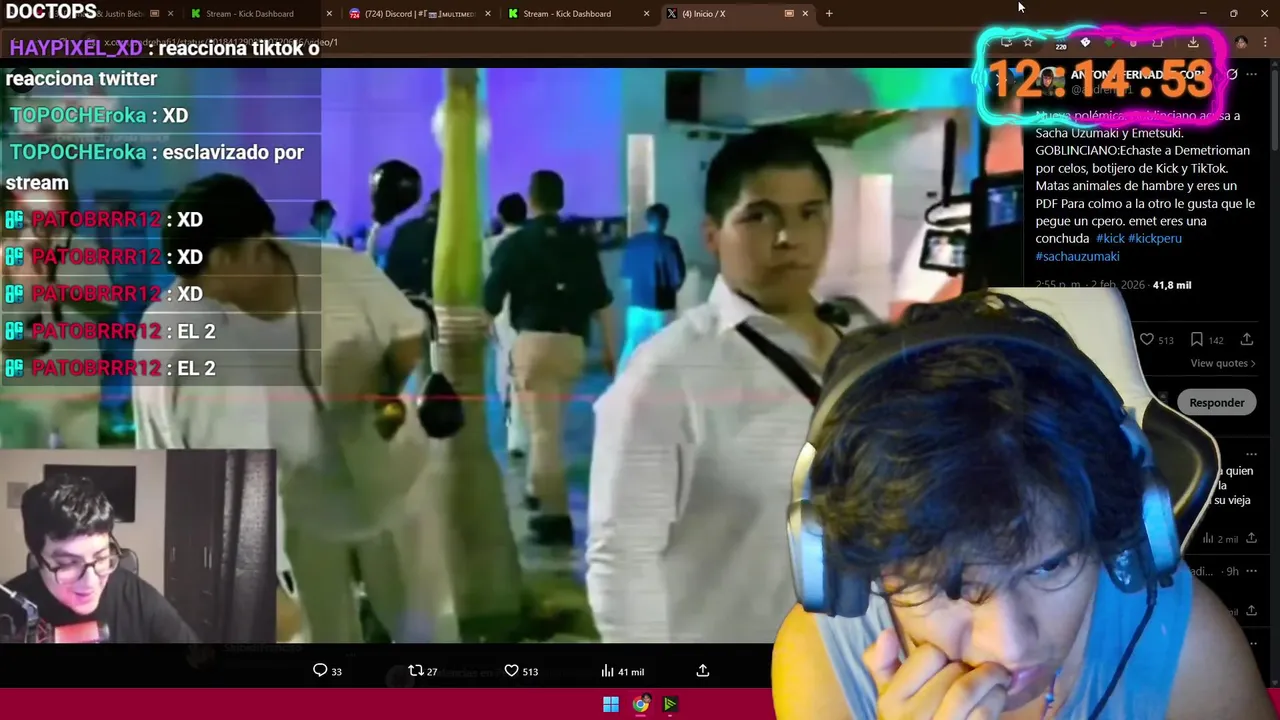Click author avatar in tweet panel

(1048, 80)
